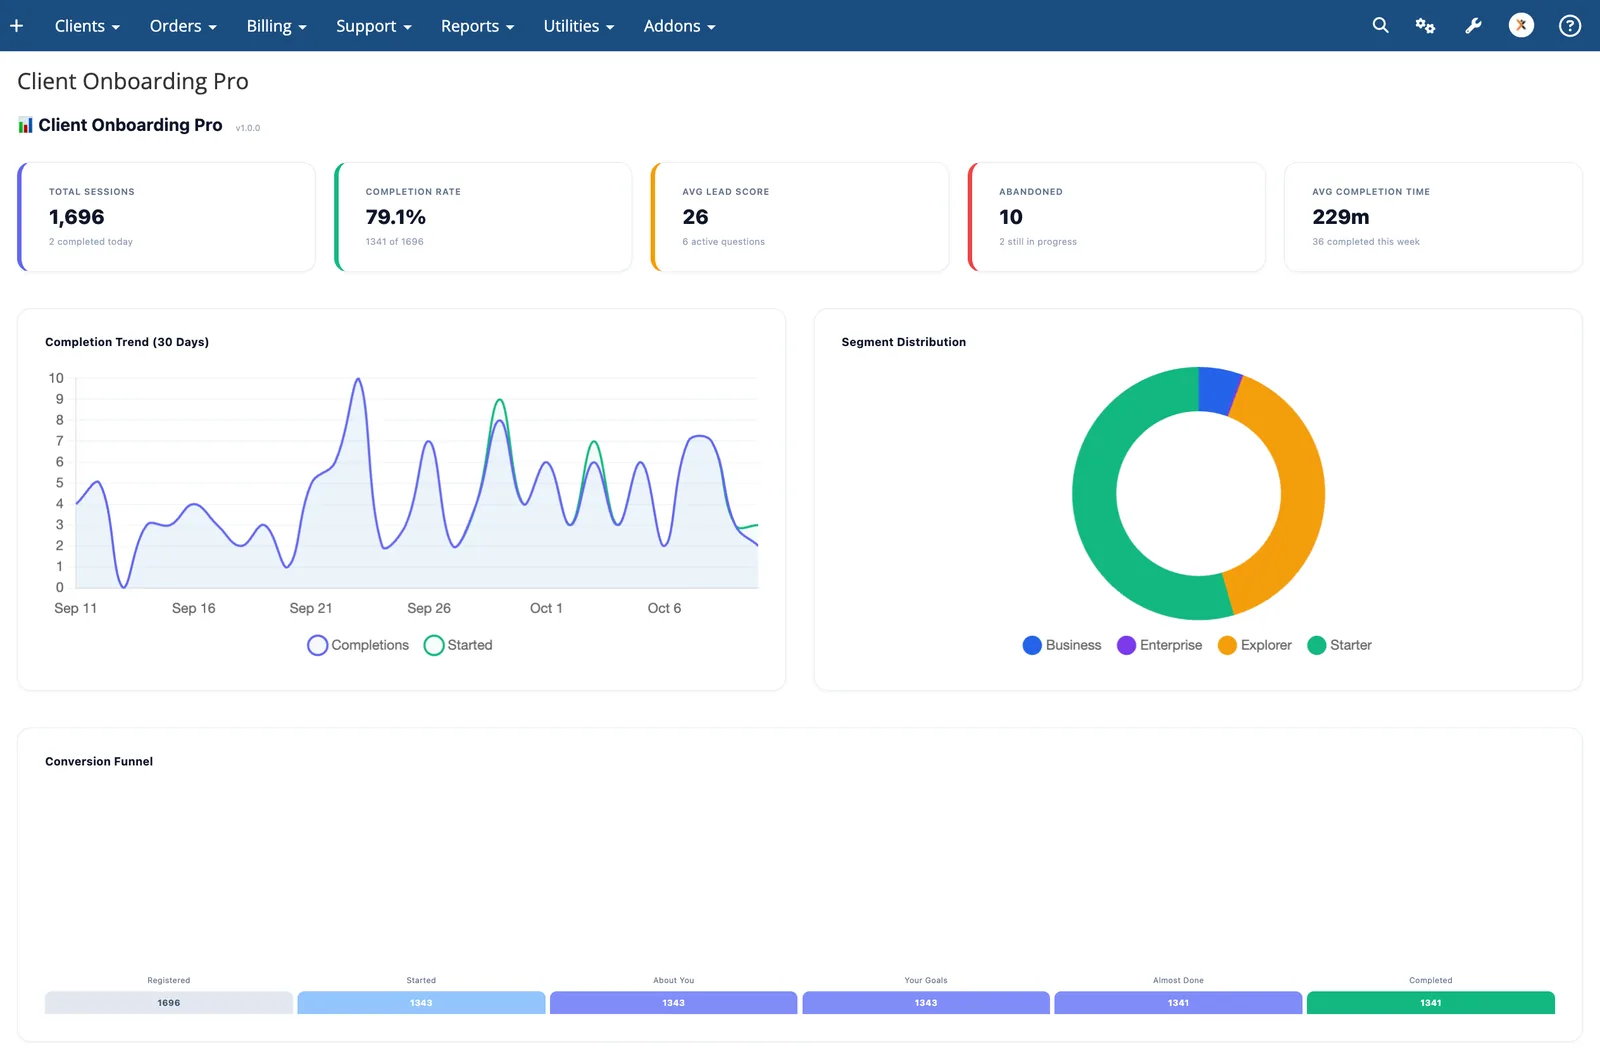Click the Started funnel bar
Viewport: 1600px width, 1059px height.
point(421,1002)
